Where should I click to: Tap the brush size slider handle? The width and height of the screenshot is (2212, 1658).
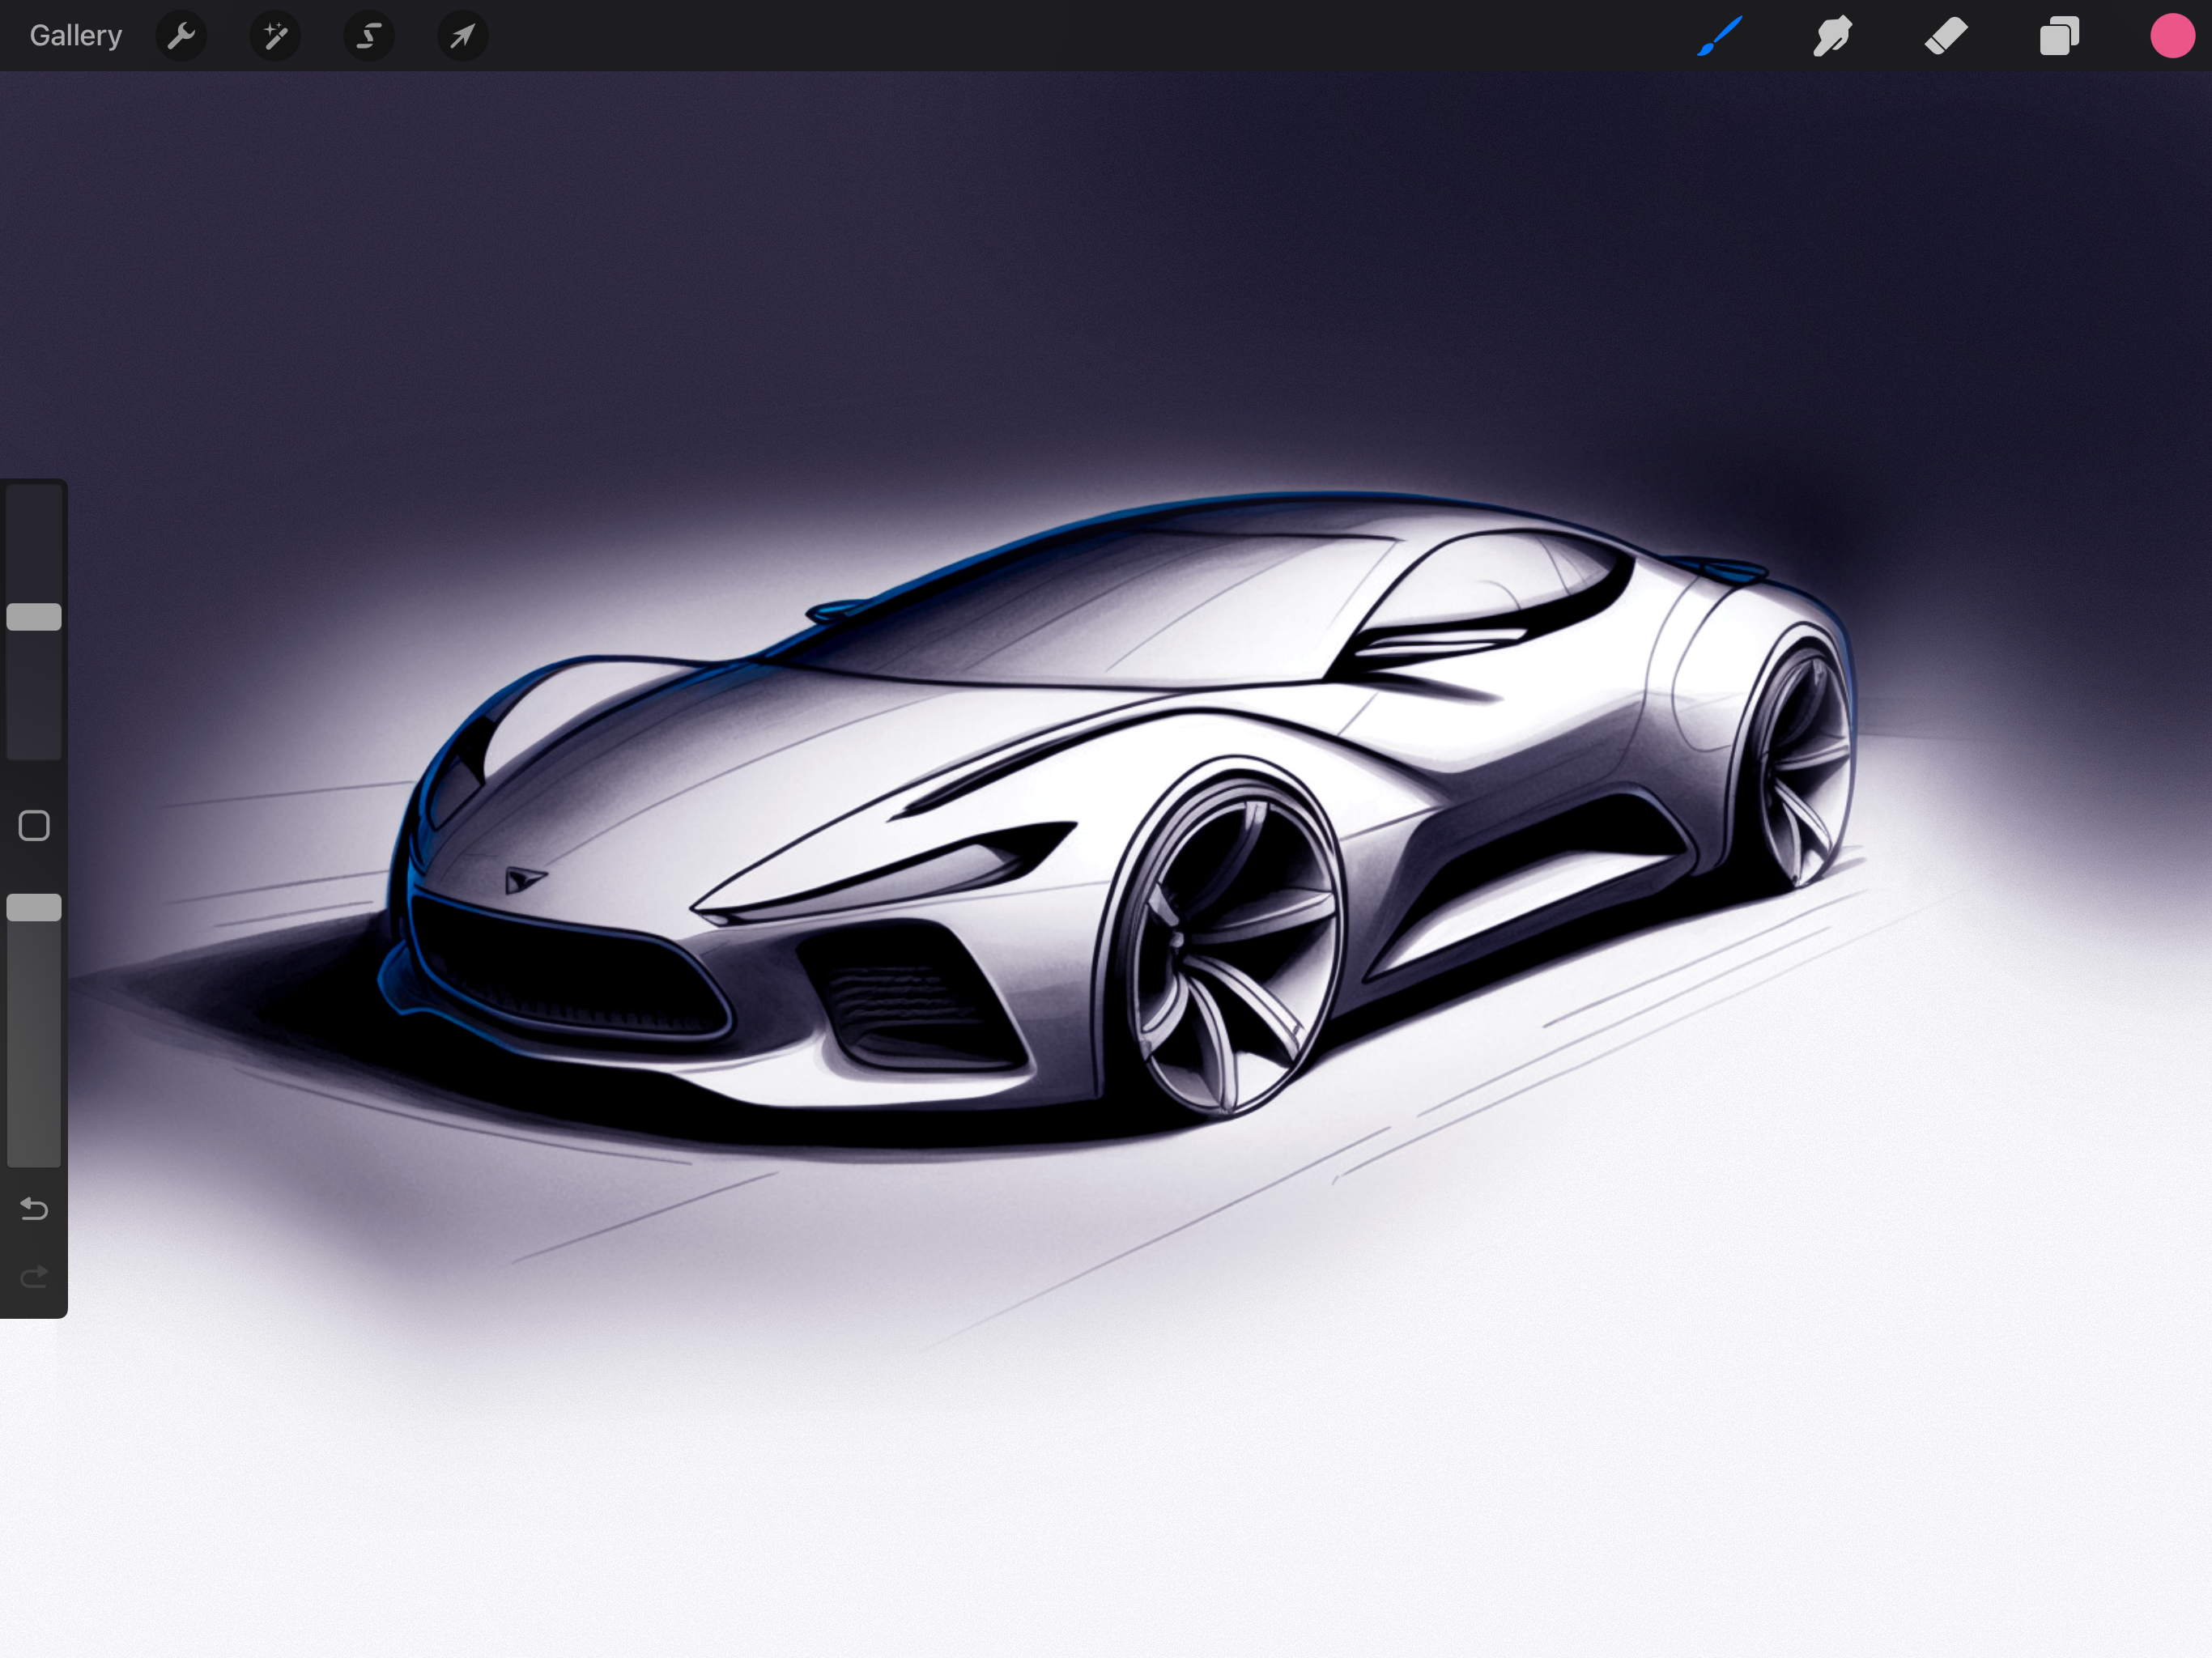35,616
